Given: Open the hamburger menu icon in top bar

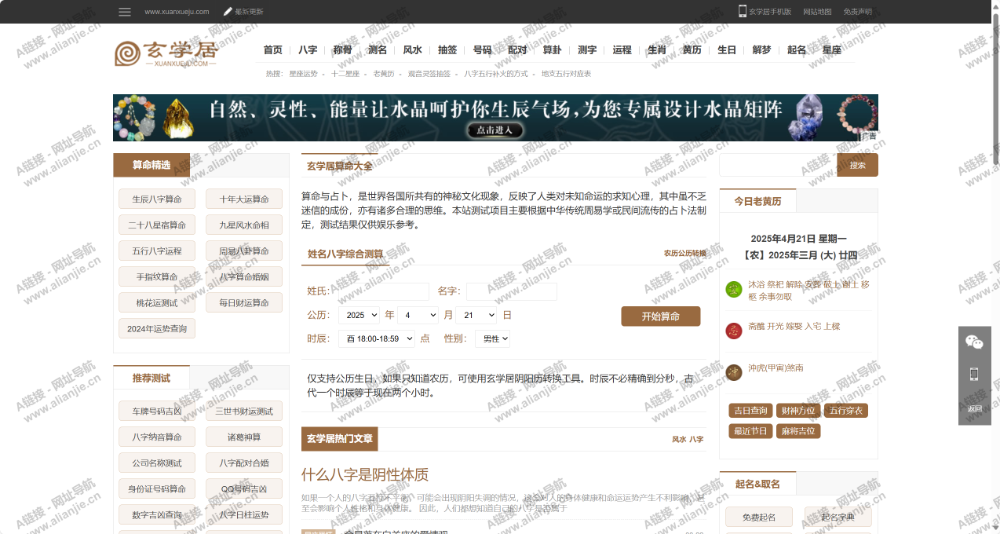Looking at the screenshot, I should point(124,11).
